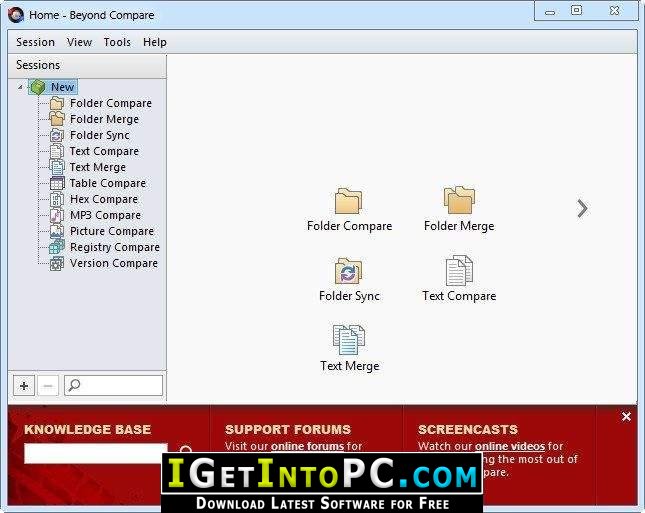The width and height of the screenshot is (645, 513).
Task: Open the online videos link
Action: [510, 446]
